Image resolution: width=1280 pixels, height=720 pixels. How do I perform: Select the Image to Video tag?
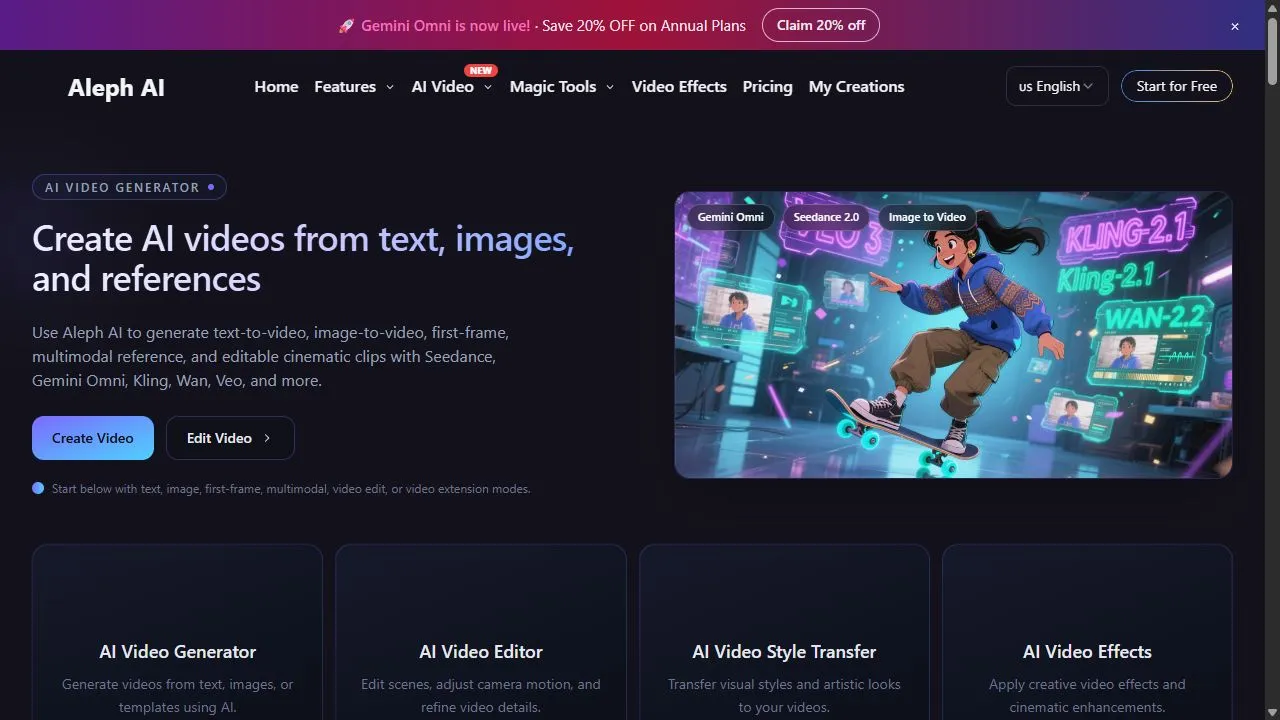coord(927,217)
